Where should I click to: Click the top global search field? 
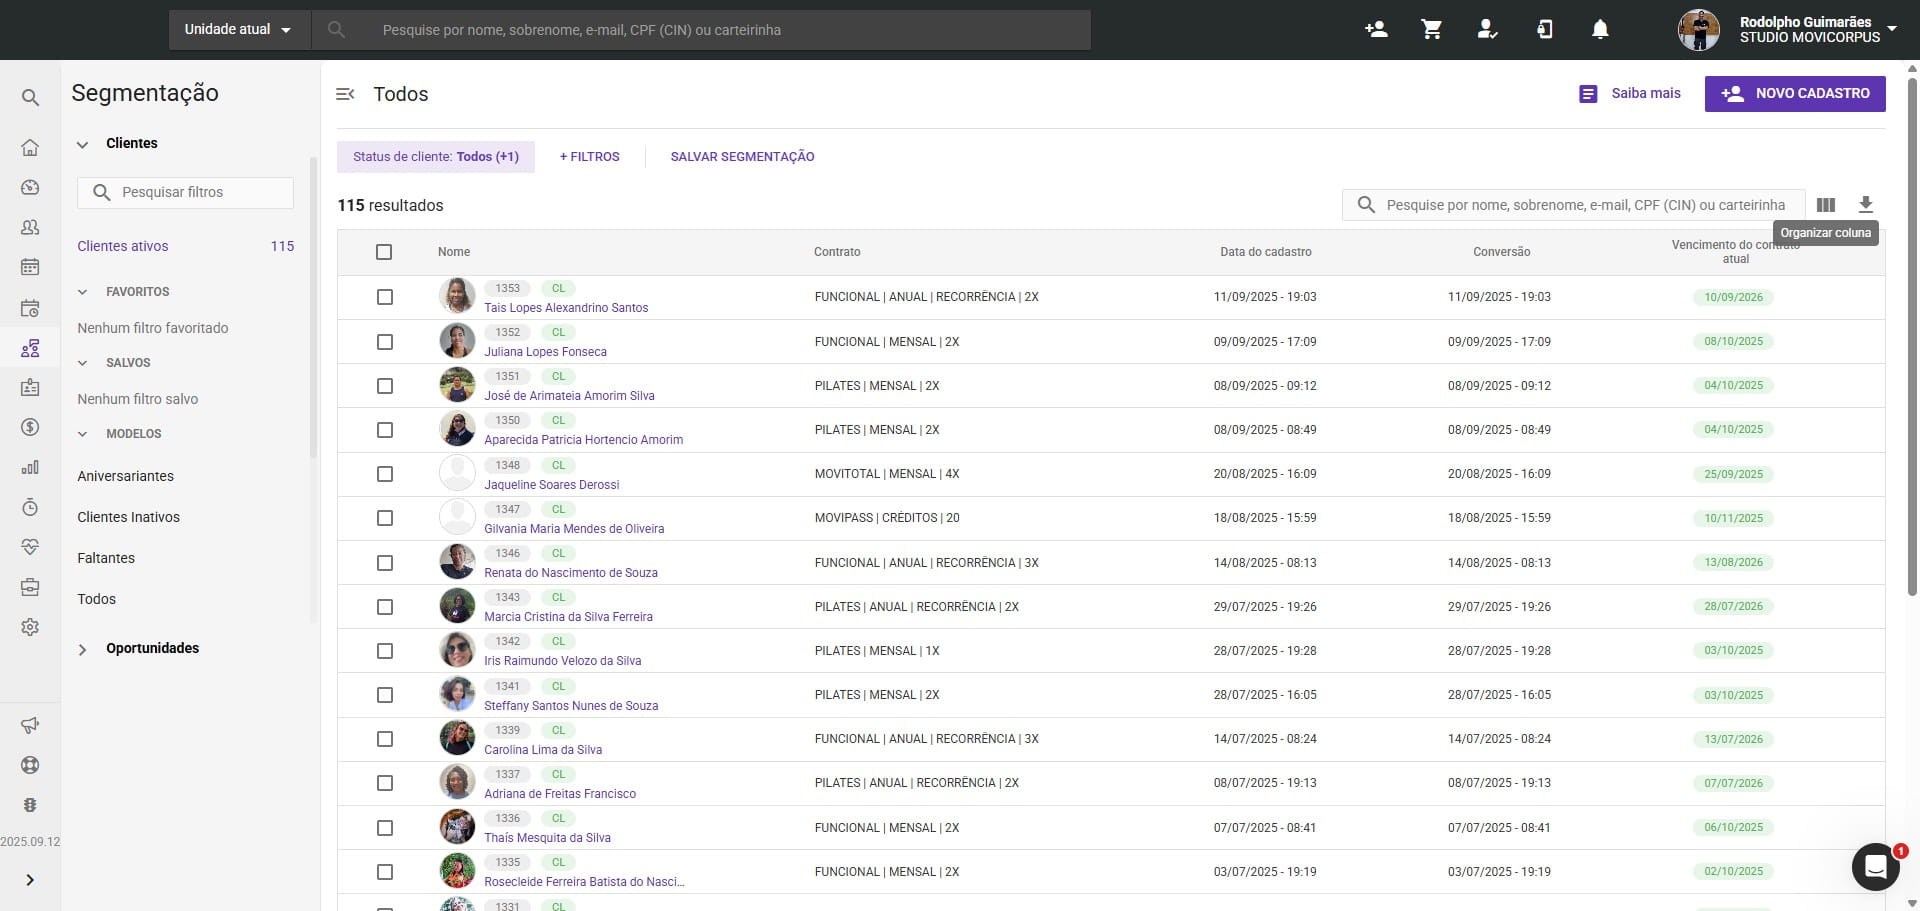point(701,30)
